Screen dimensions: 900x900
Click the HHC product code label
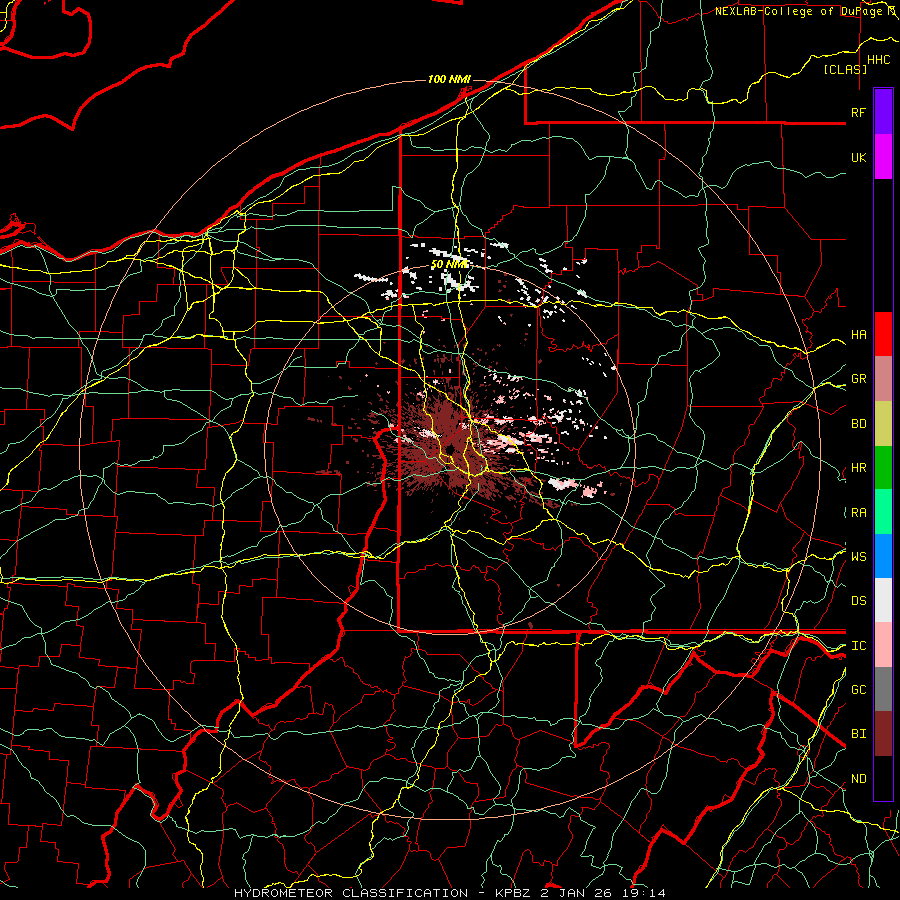coord(879,60)
